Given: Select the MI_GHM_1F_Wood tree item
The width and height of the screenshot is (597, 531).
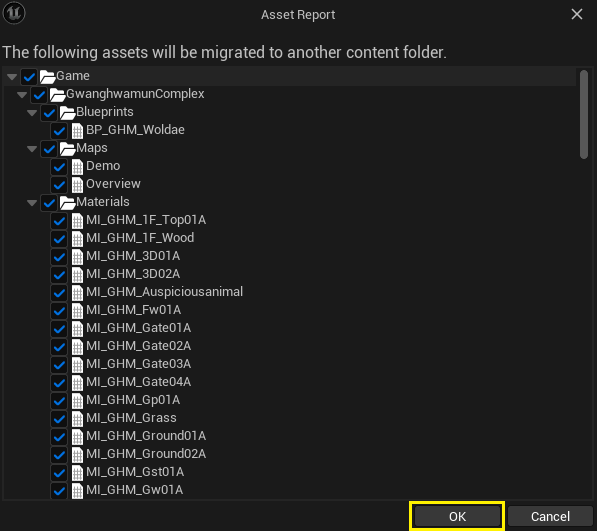Looking at the screenshot, I should pos(140,238).
